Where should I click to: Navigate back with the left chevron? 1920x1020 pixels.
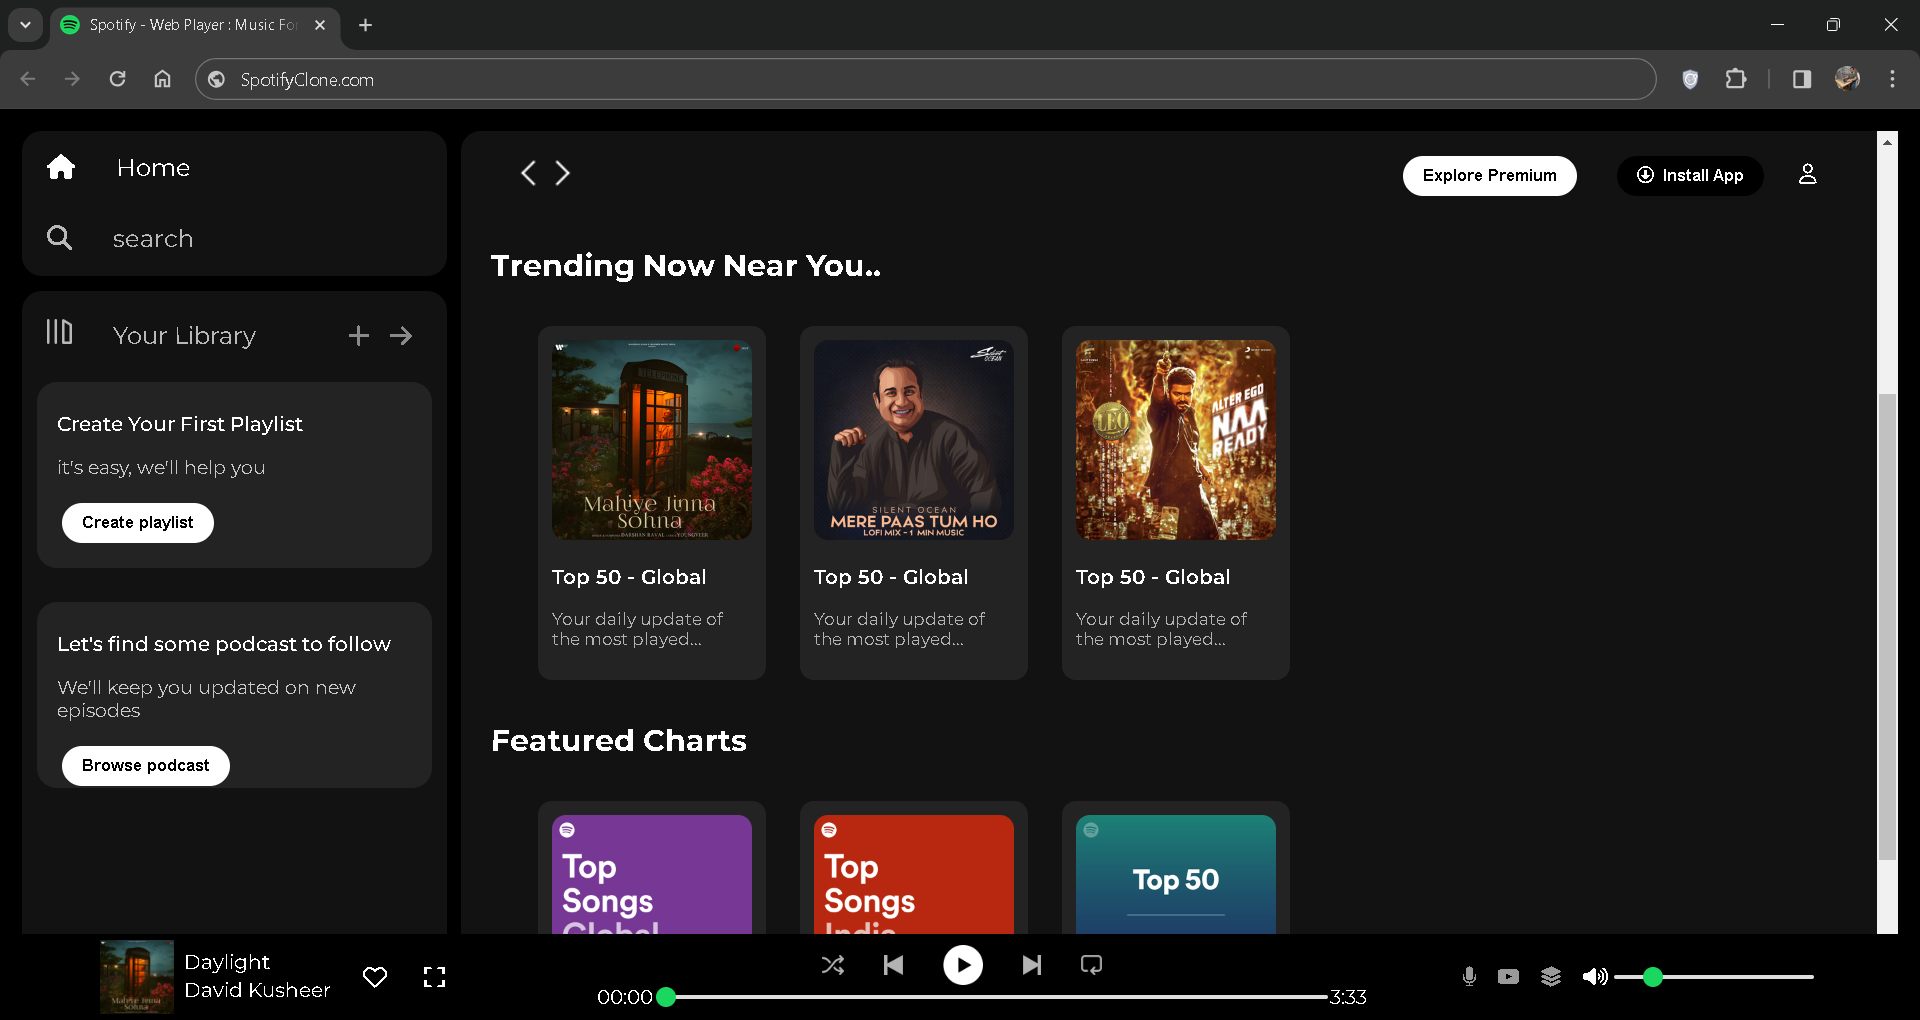coord(528,173)
